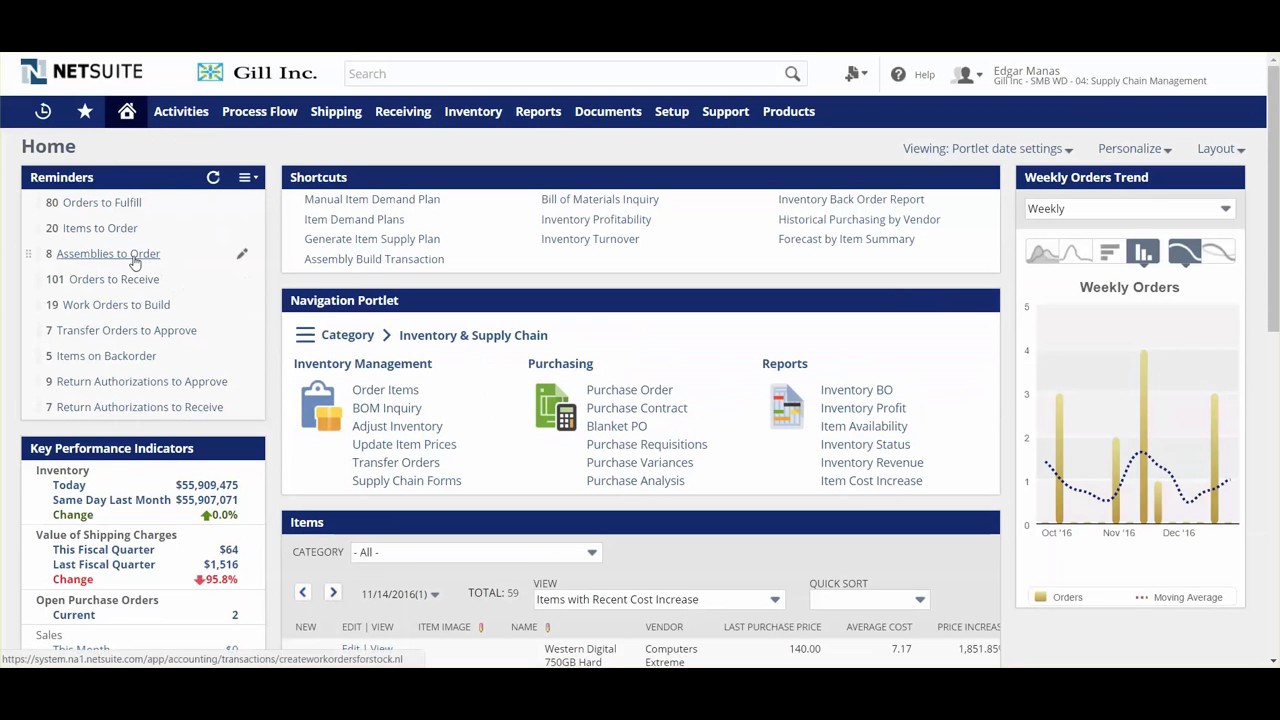Screen dimensions: 1280x720
Task: Click the Purchasing calculator icon
Action: [555, 406]
